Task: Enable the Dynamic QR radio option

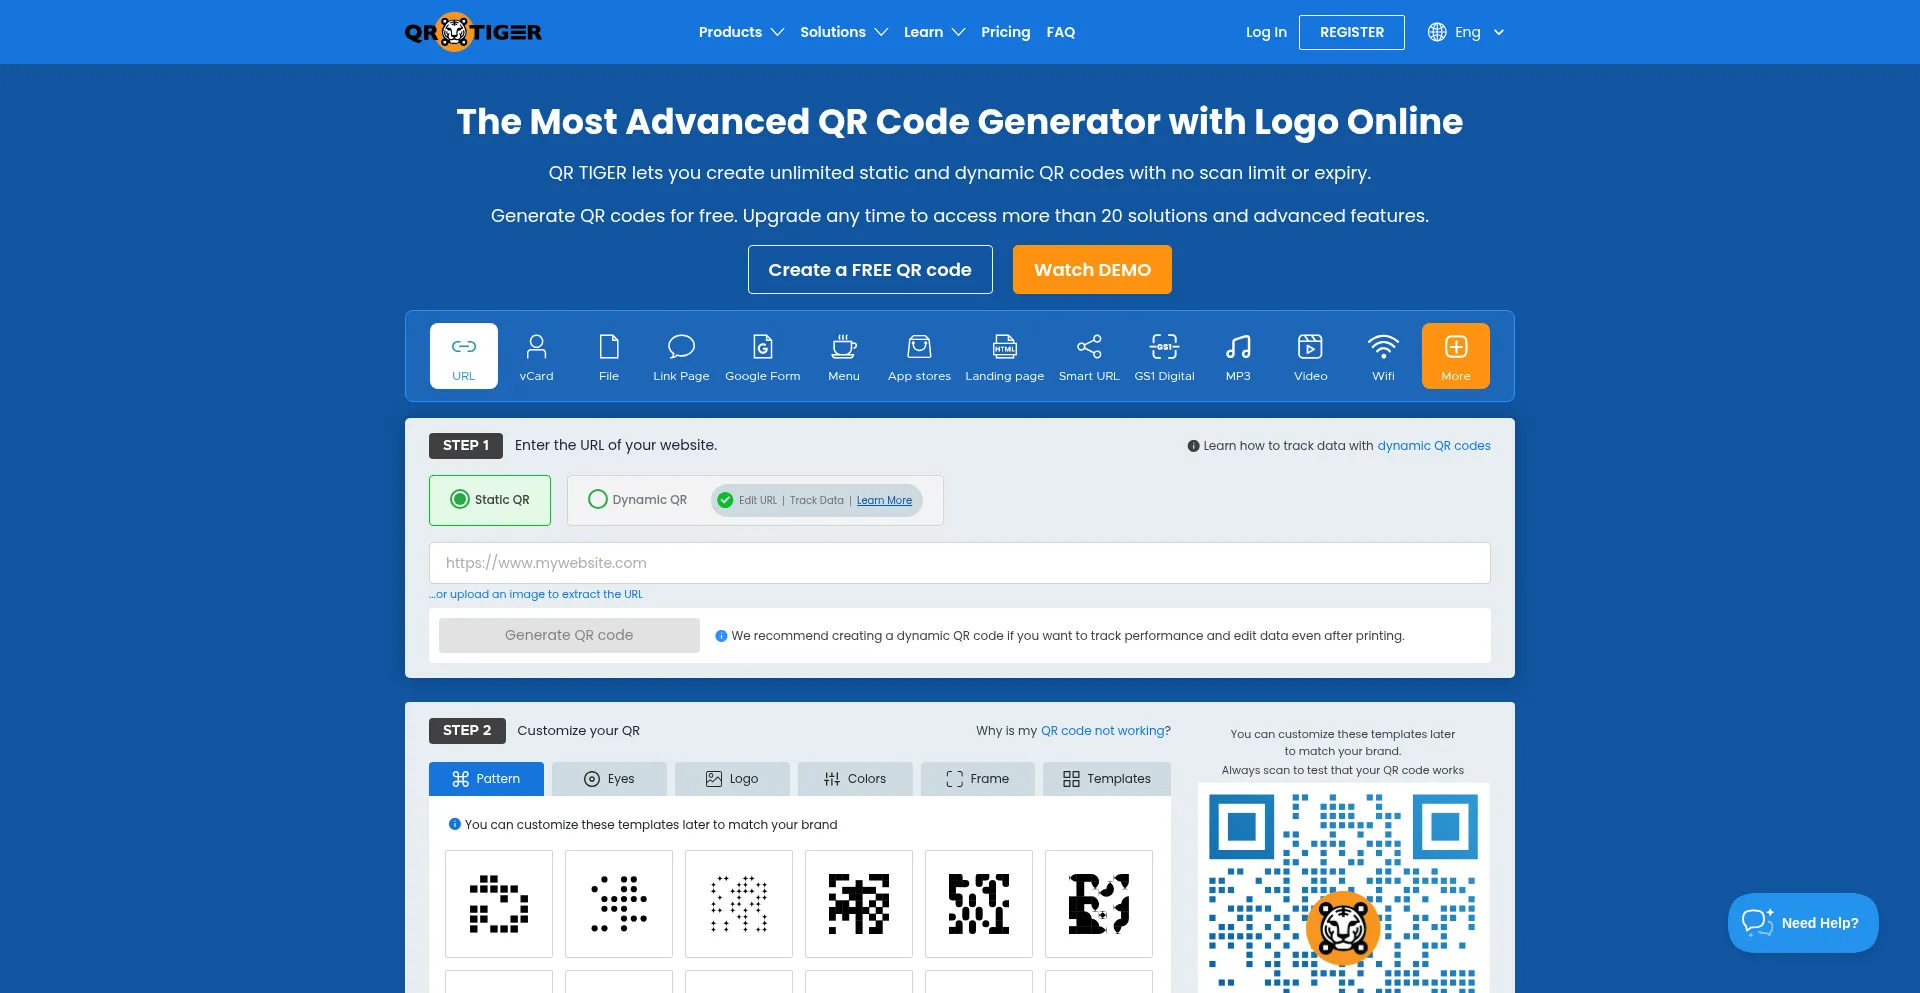Action: tap(598, 500)
